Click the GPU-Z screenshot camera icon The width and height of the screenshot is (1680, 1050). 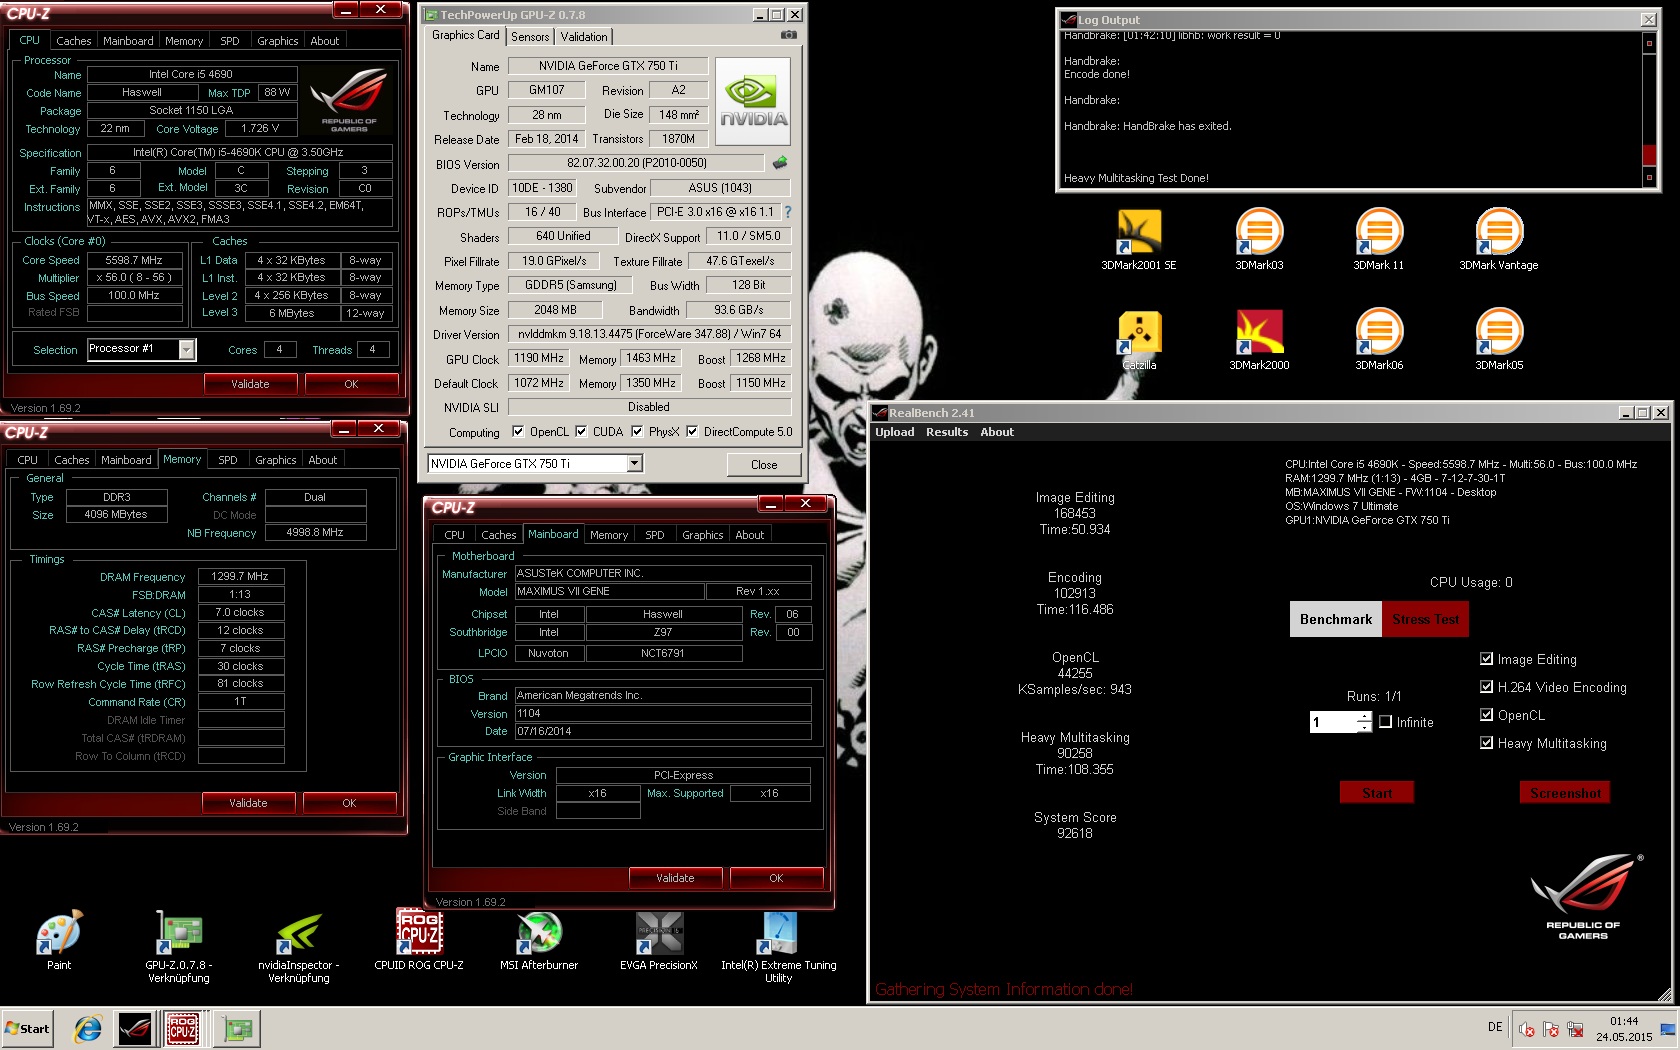[x=789, y=35]
